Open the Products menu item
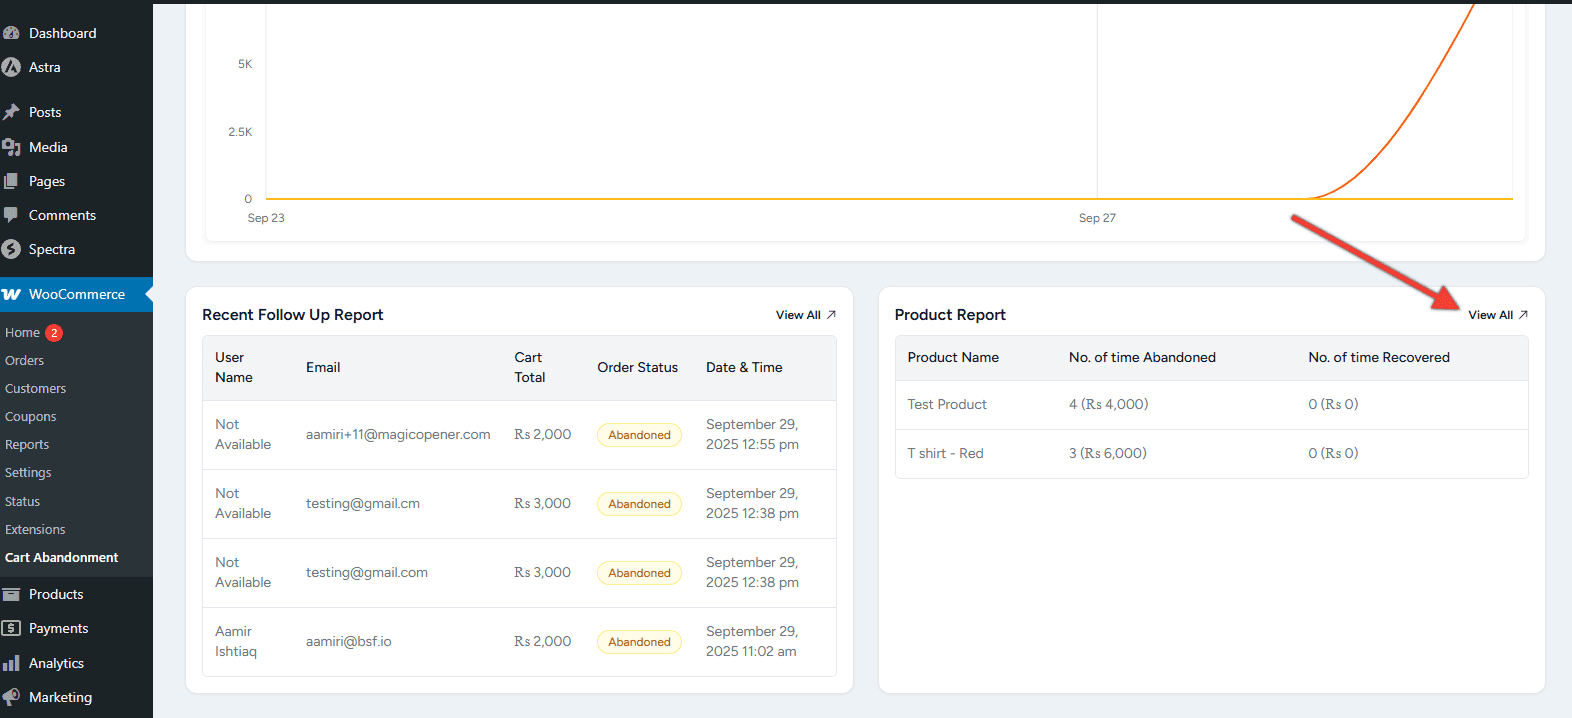 point(56,594)
